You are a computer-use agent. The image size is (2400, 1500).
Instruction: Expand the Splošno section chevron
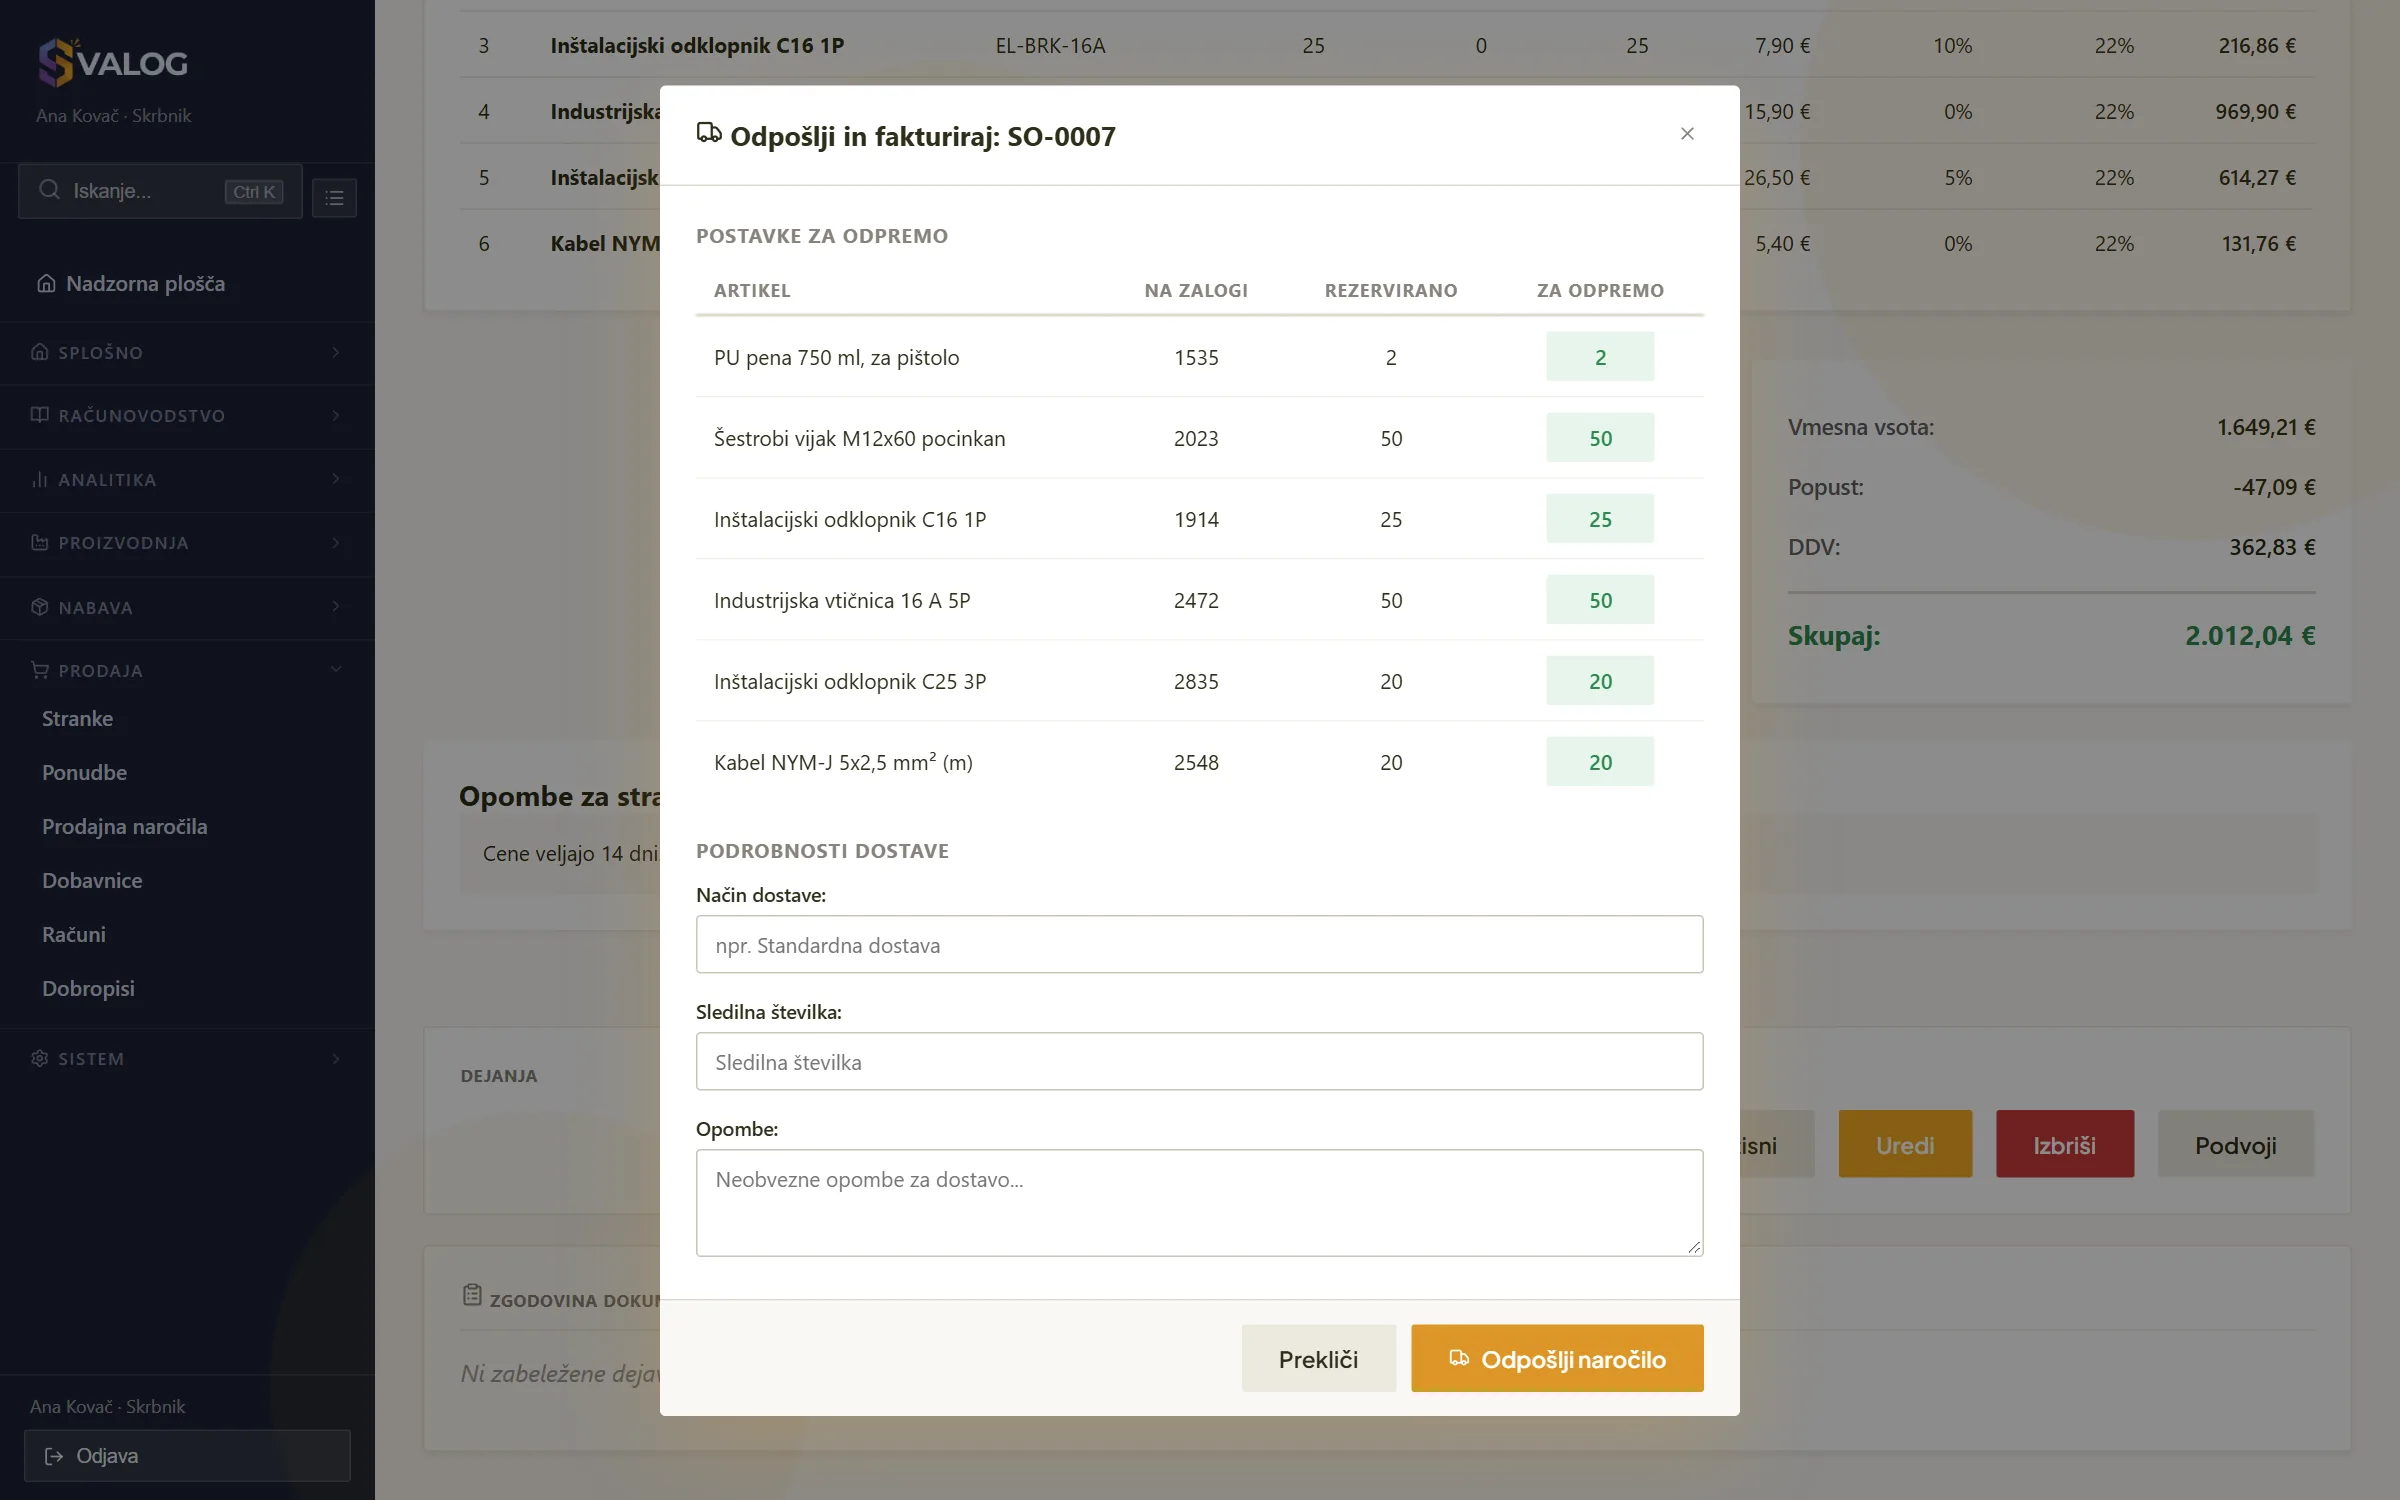pyautogui.click(x=336, y=352)
